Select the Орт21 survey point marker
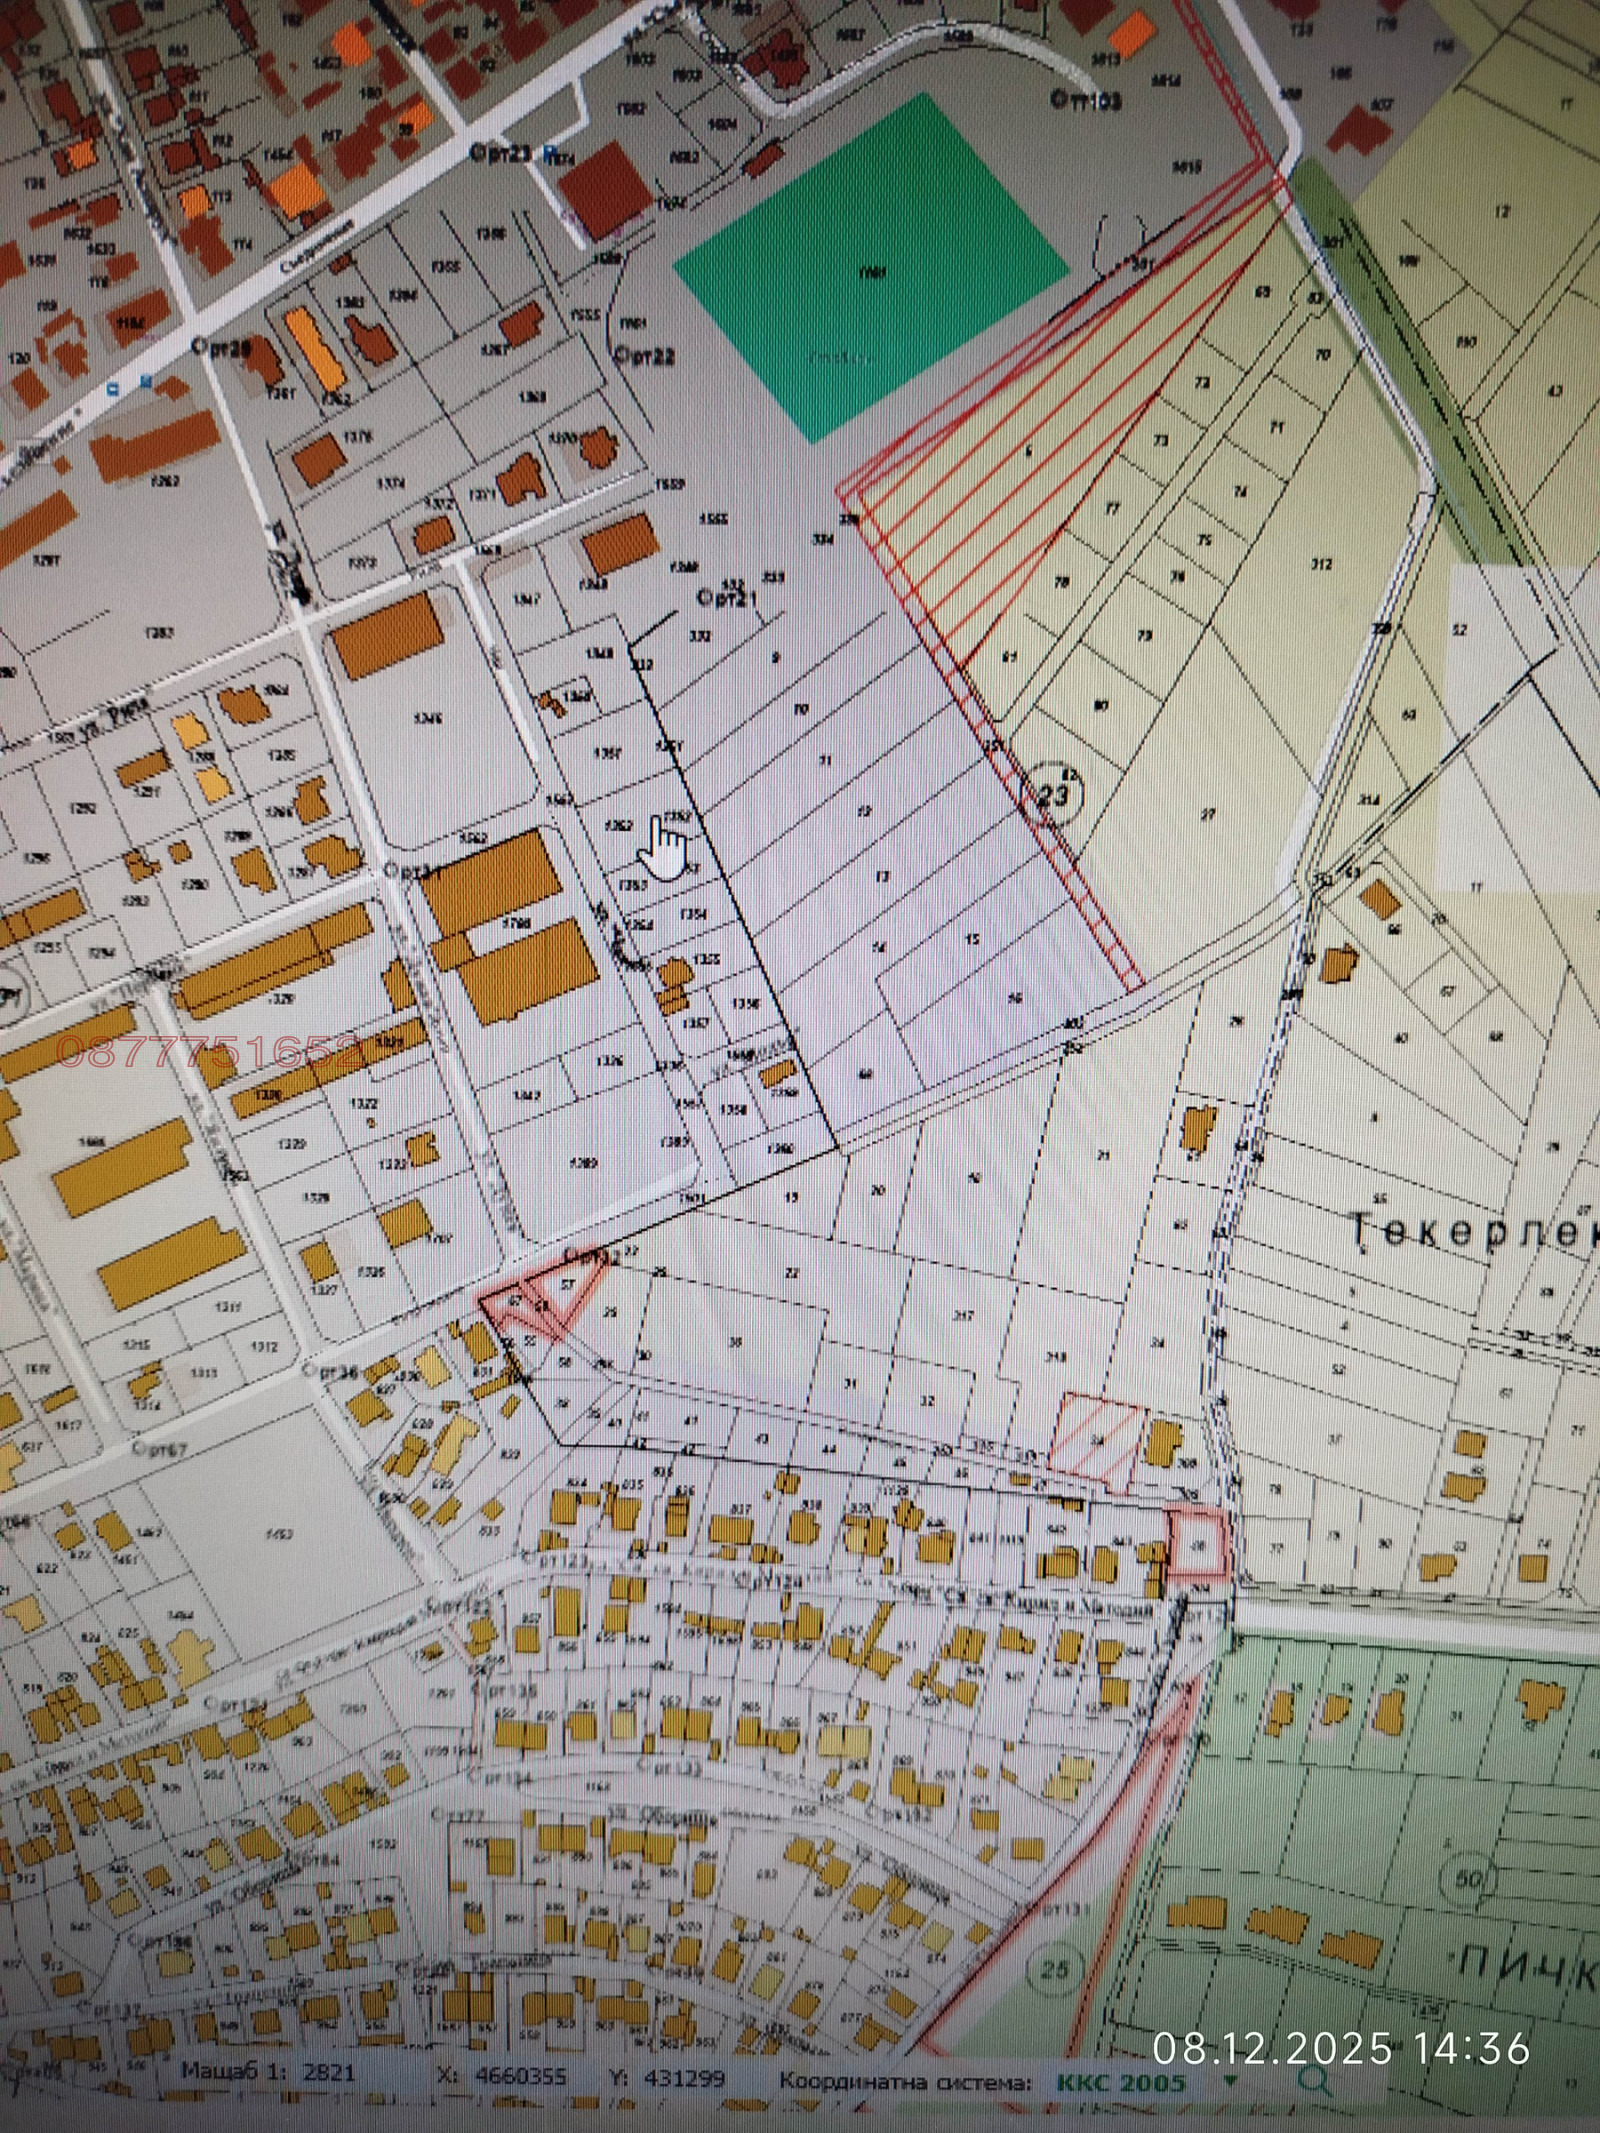Image resolution: width=1600 pixels, height=2133 pixels. click(728, 597)
